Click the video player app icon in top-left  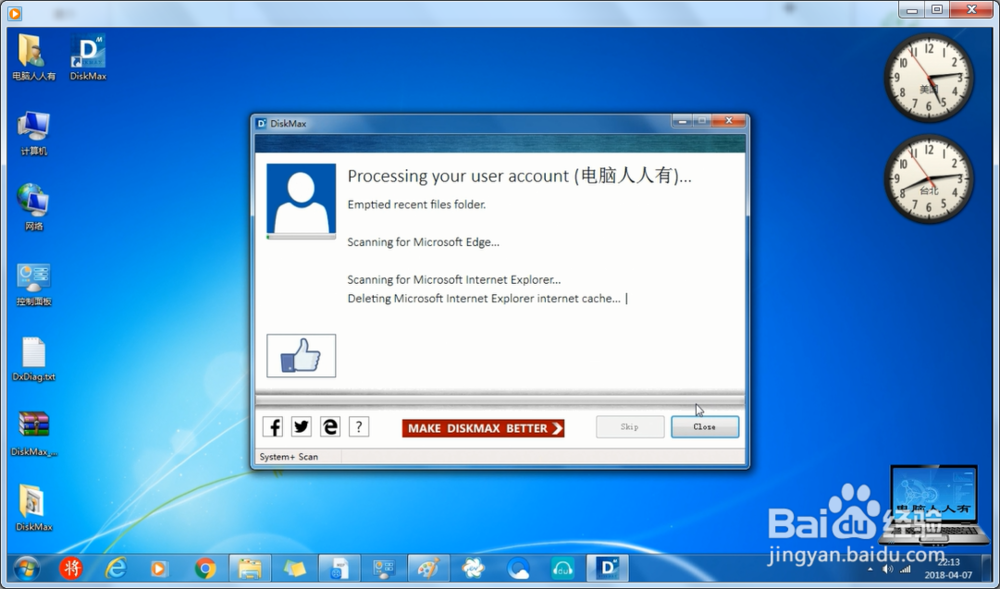tap(14, 12)
